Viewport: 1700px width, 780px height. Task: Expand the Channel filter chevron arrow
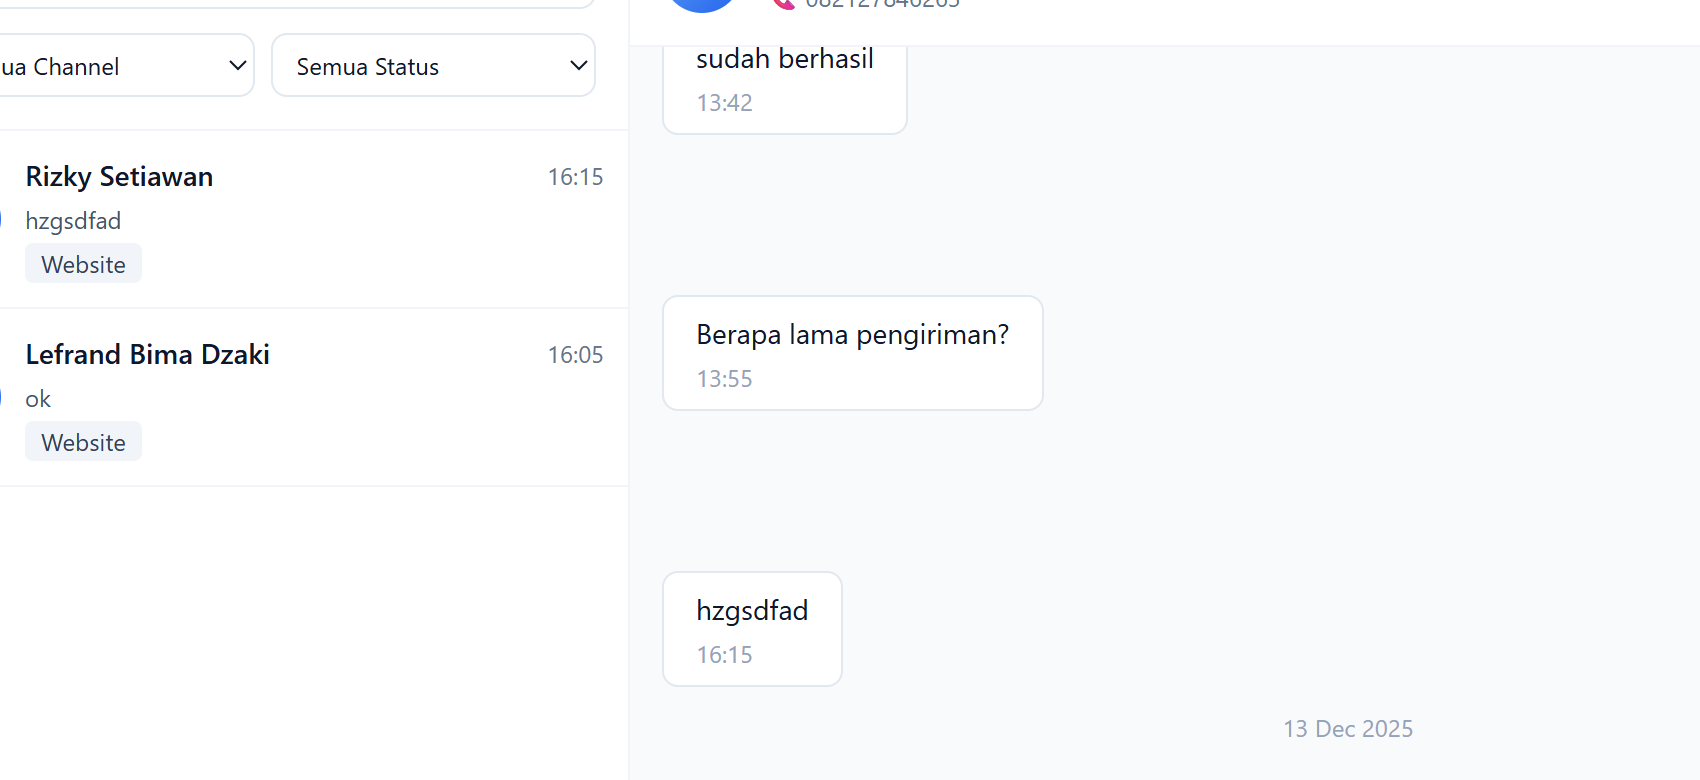pyautogui.click(x=237, y=66)
